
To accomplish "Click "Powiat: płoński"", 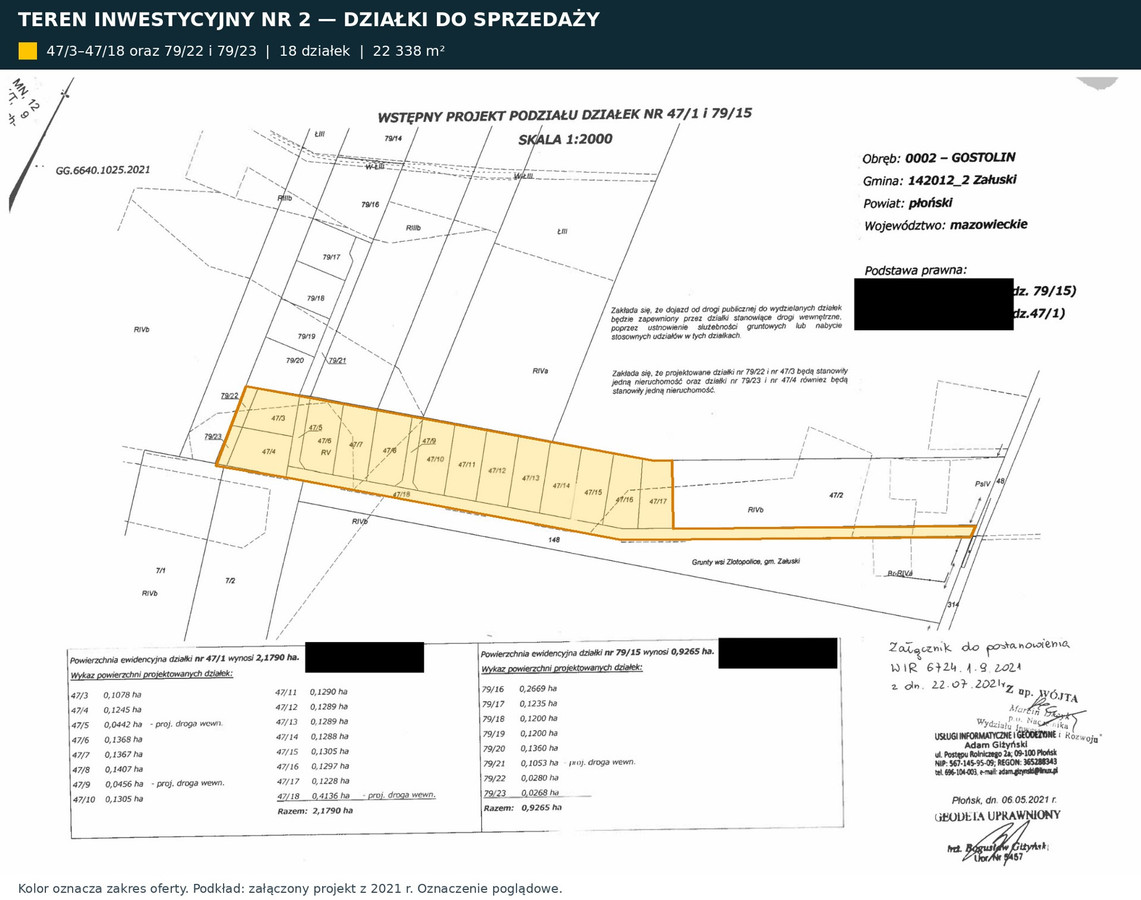I will (907, 203).
